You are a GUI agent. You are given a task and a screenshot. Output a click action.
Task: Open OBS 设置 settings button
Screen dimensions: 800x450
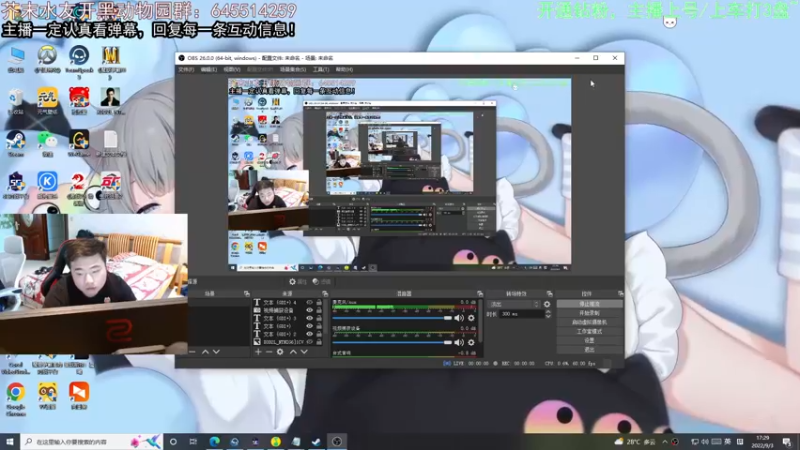(589, 340)
